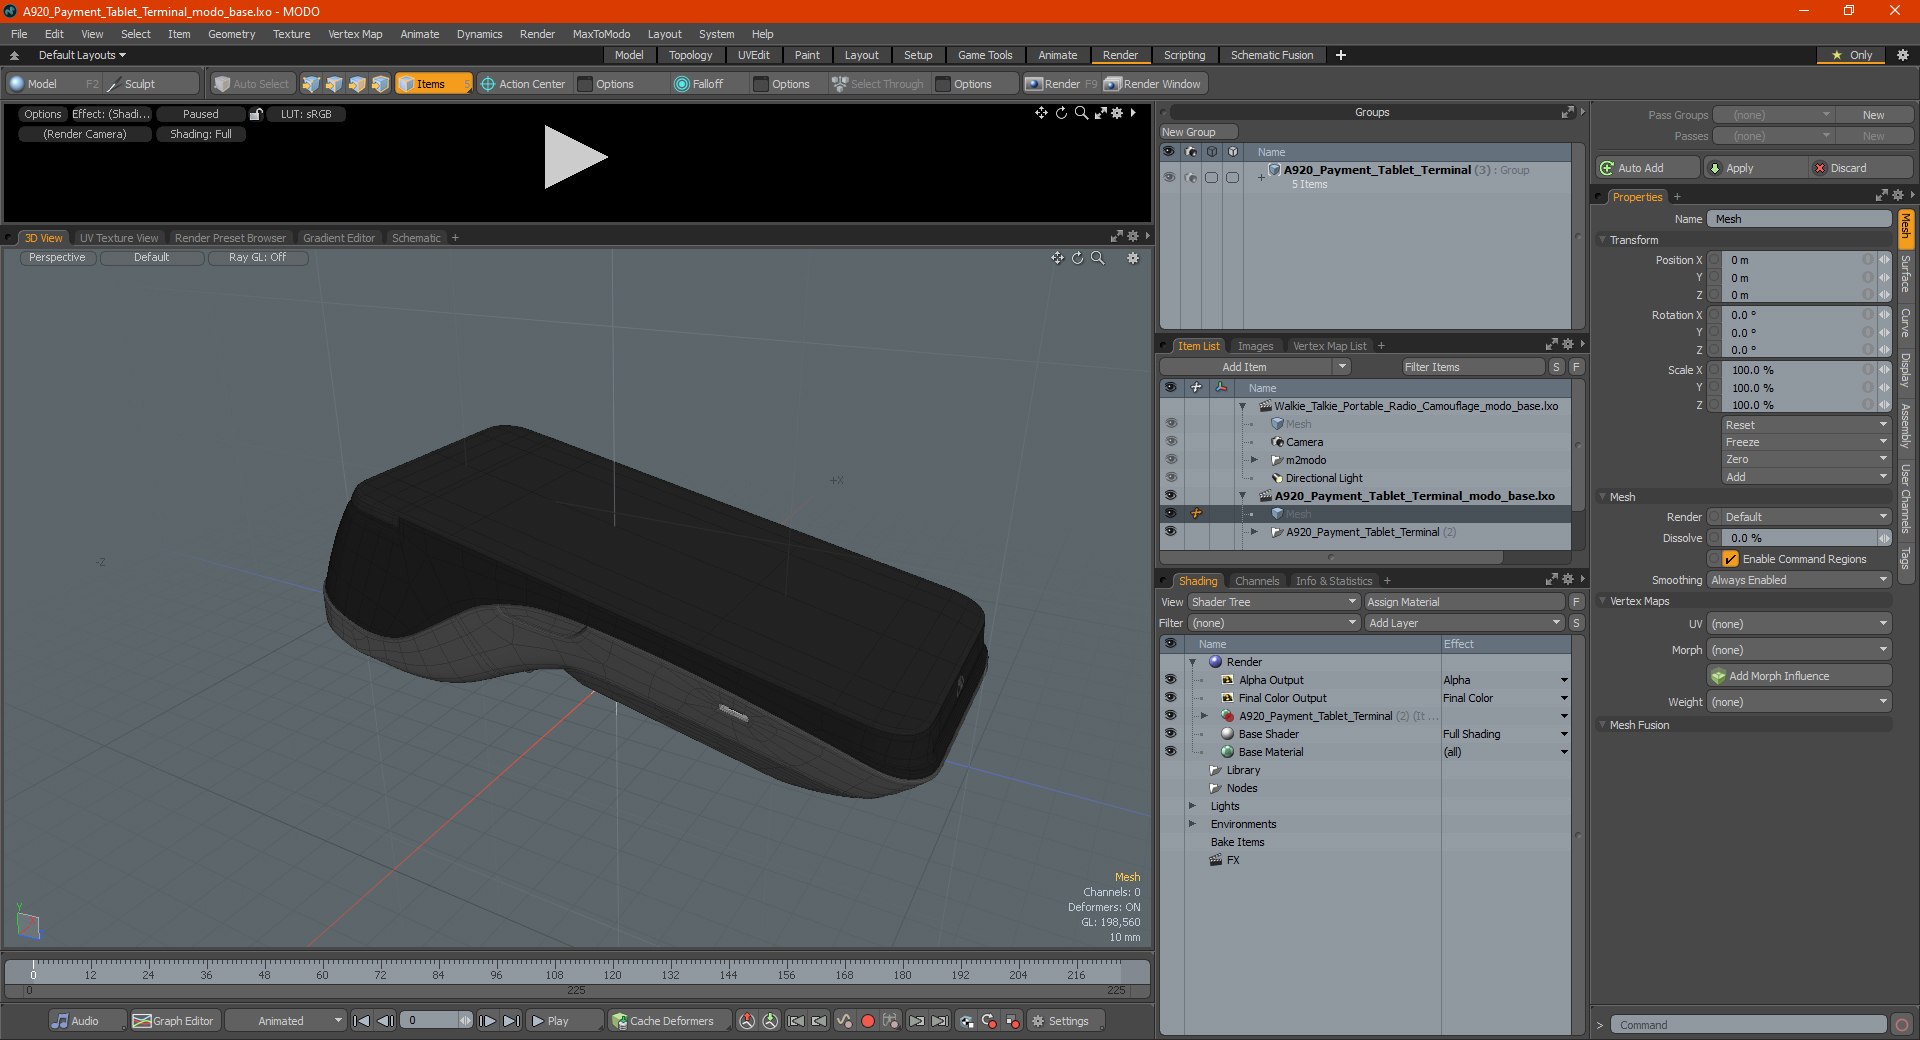Click Dissolve 0.0 % slider field

click(1799, 538)
